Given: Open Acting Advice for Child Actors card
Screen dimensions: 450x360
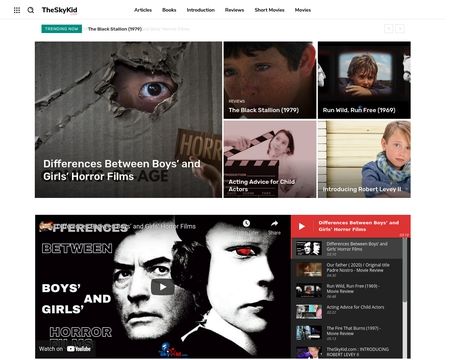Looking at the screenshot, I should pos(270,159).
